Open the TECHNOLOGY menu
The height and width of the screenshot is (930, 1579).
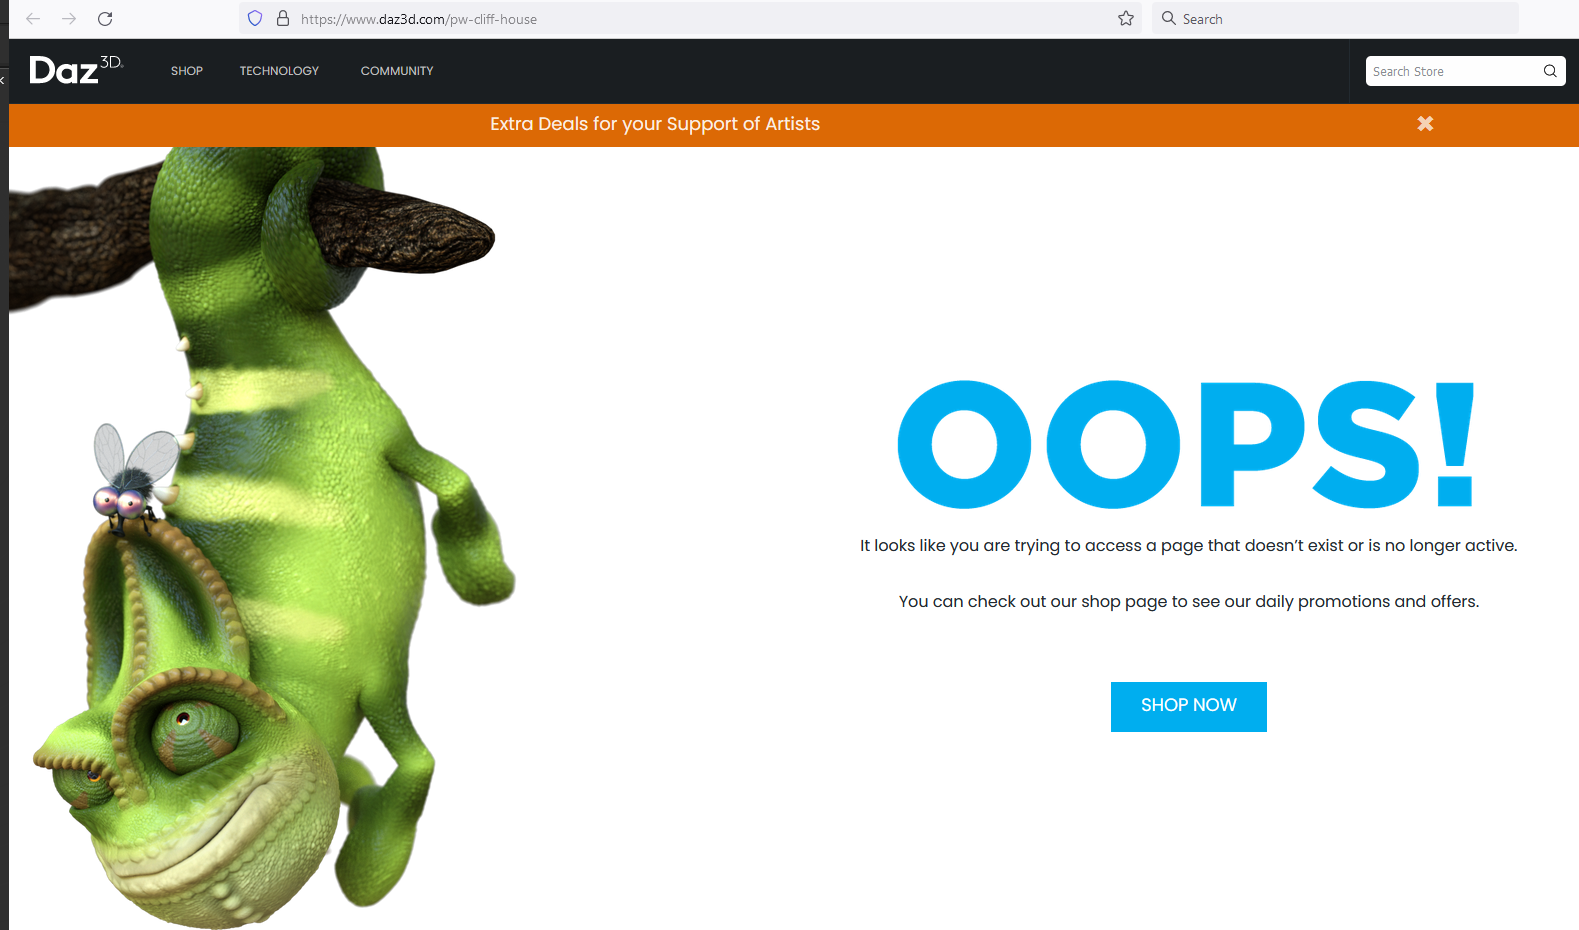(279, 71)
